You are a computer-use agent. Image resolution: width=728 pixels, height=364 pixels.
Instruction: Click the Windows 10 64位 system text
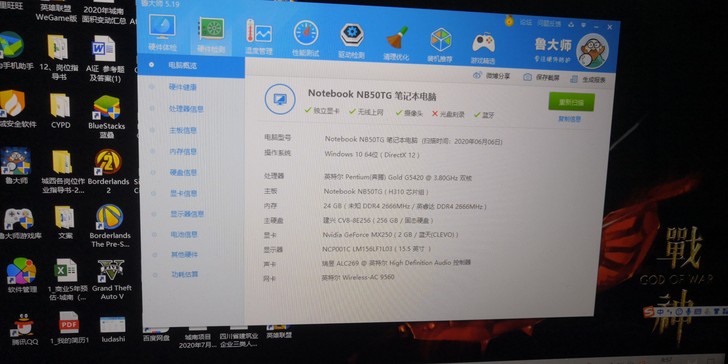[371, 154]
